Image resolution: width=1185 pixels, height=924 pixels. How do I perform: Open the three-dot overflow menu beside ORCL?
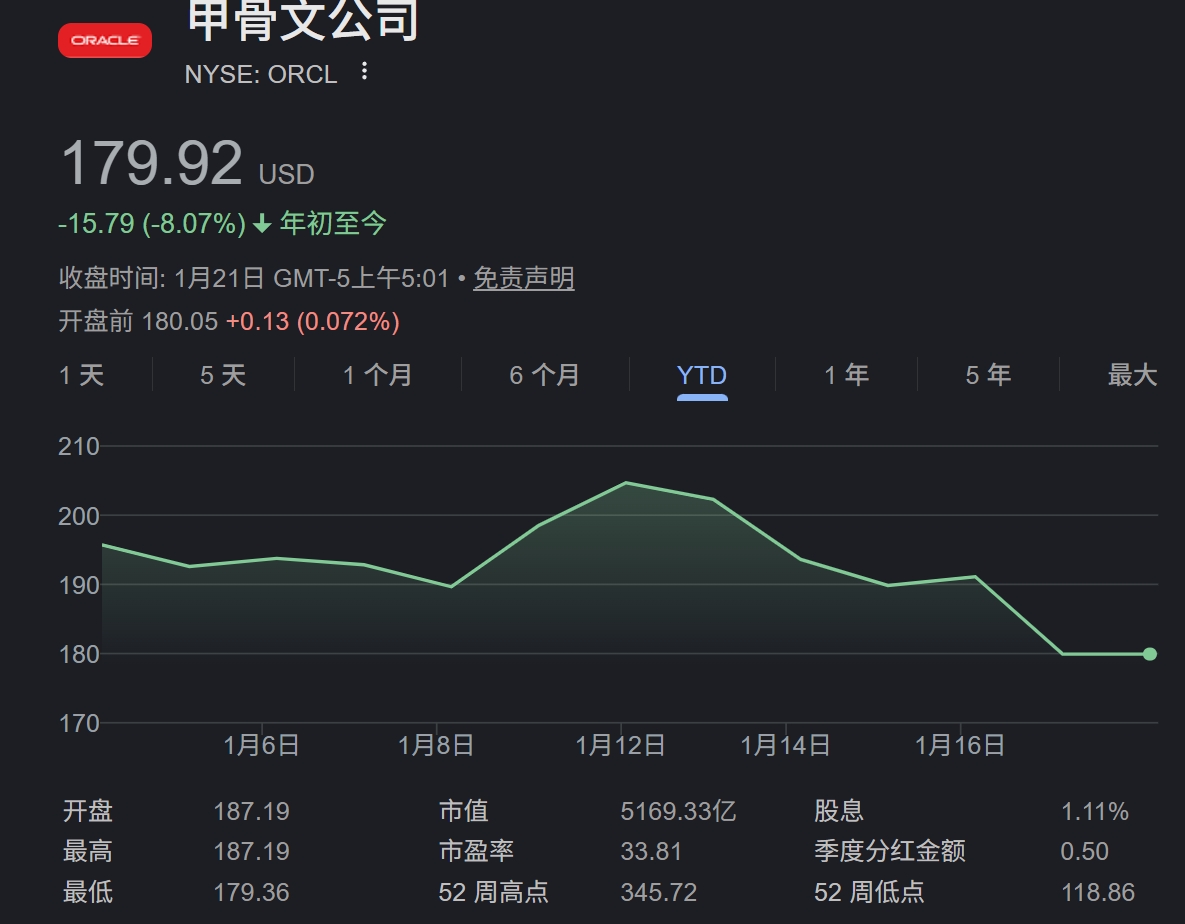[x=364, y=72]
